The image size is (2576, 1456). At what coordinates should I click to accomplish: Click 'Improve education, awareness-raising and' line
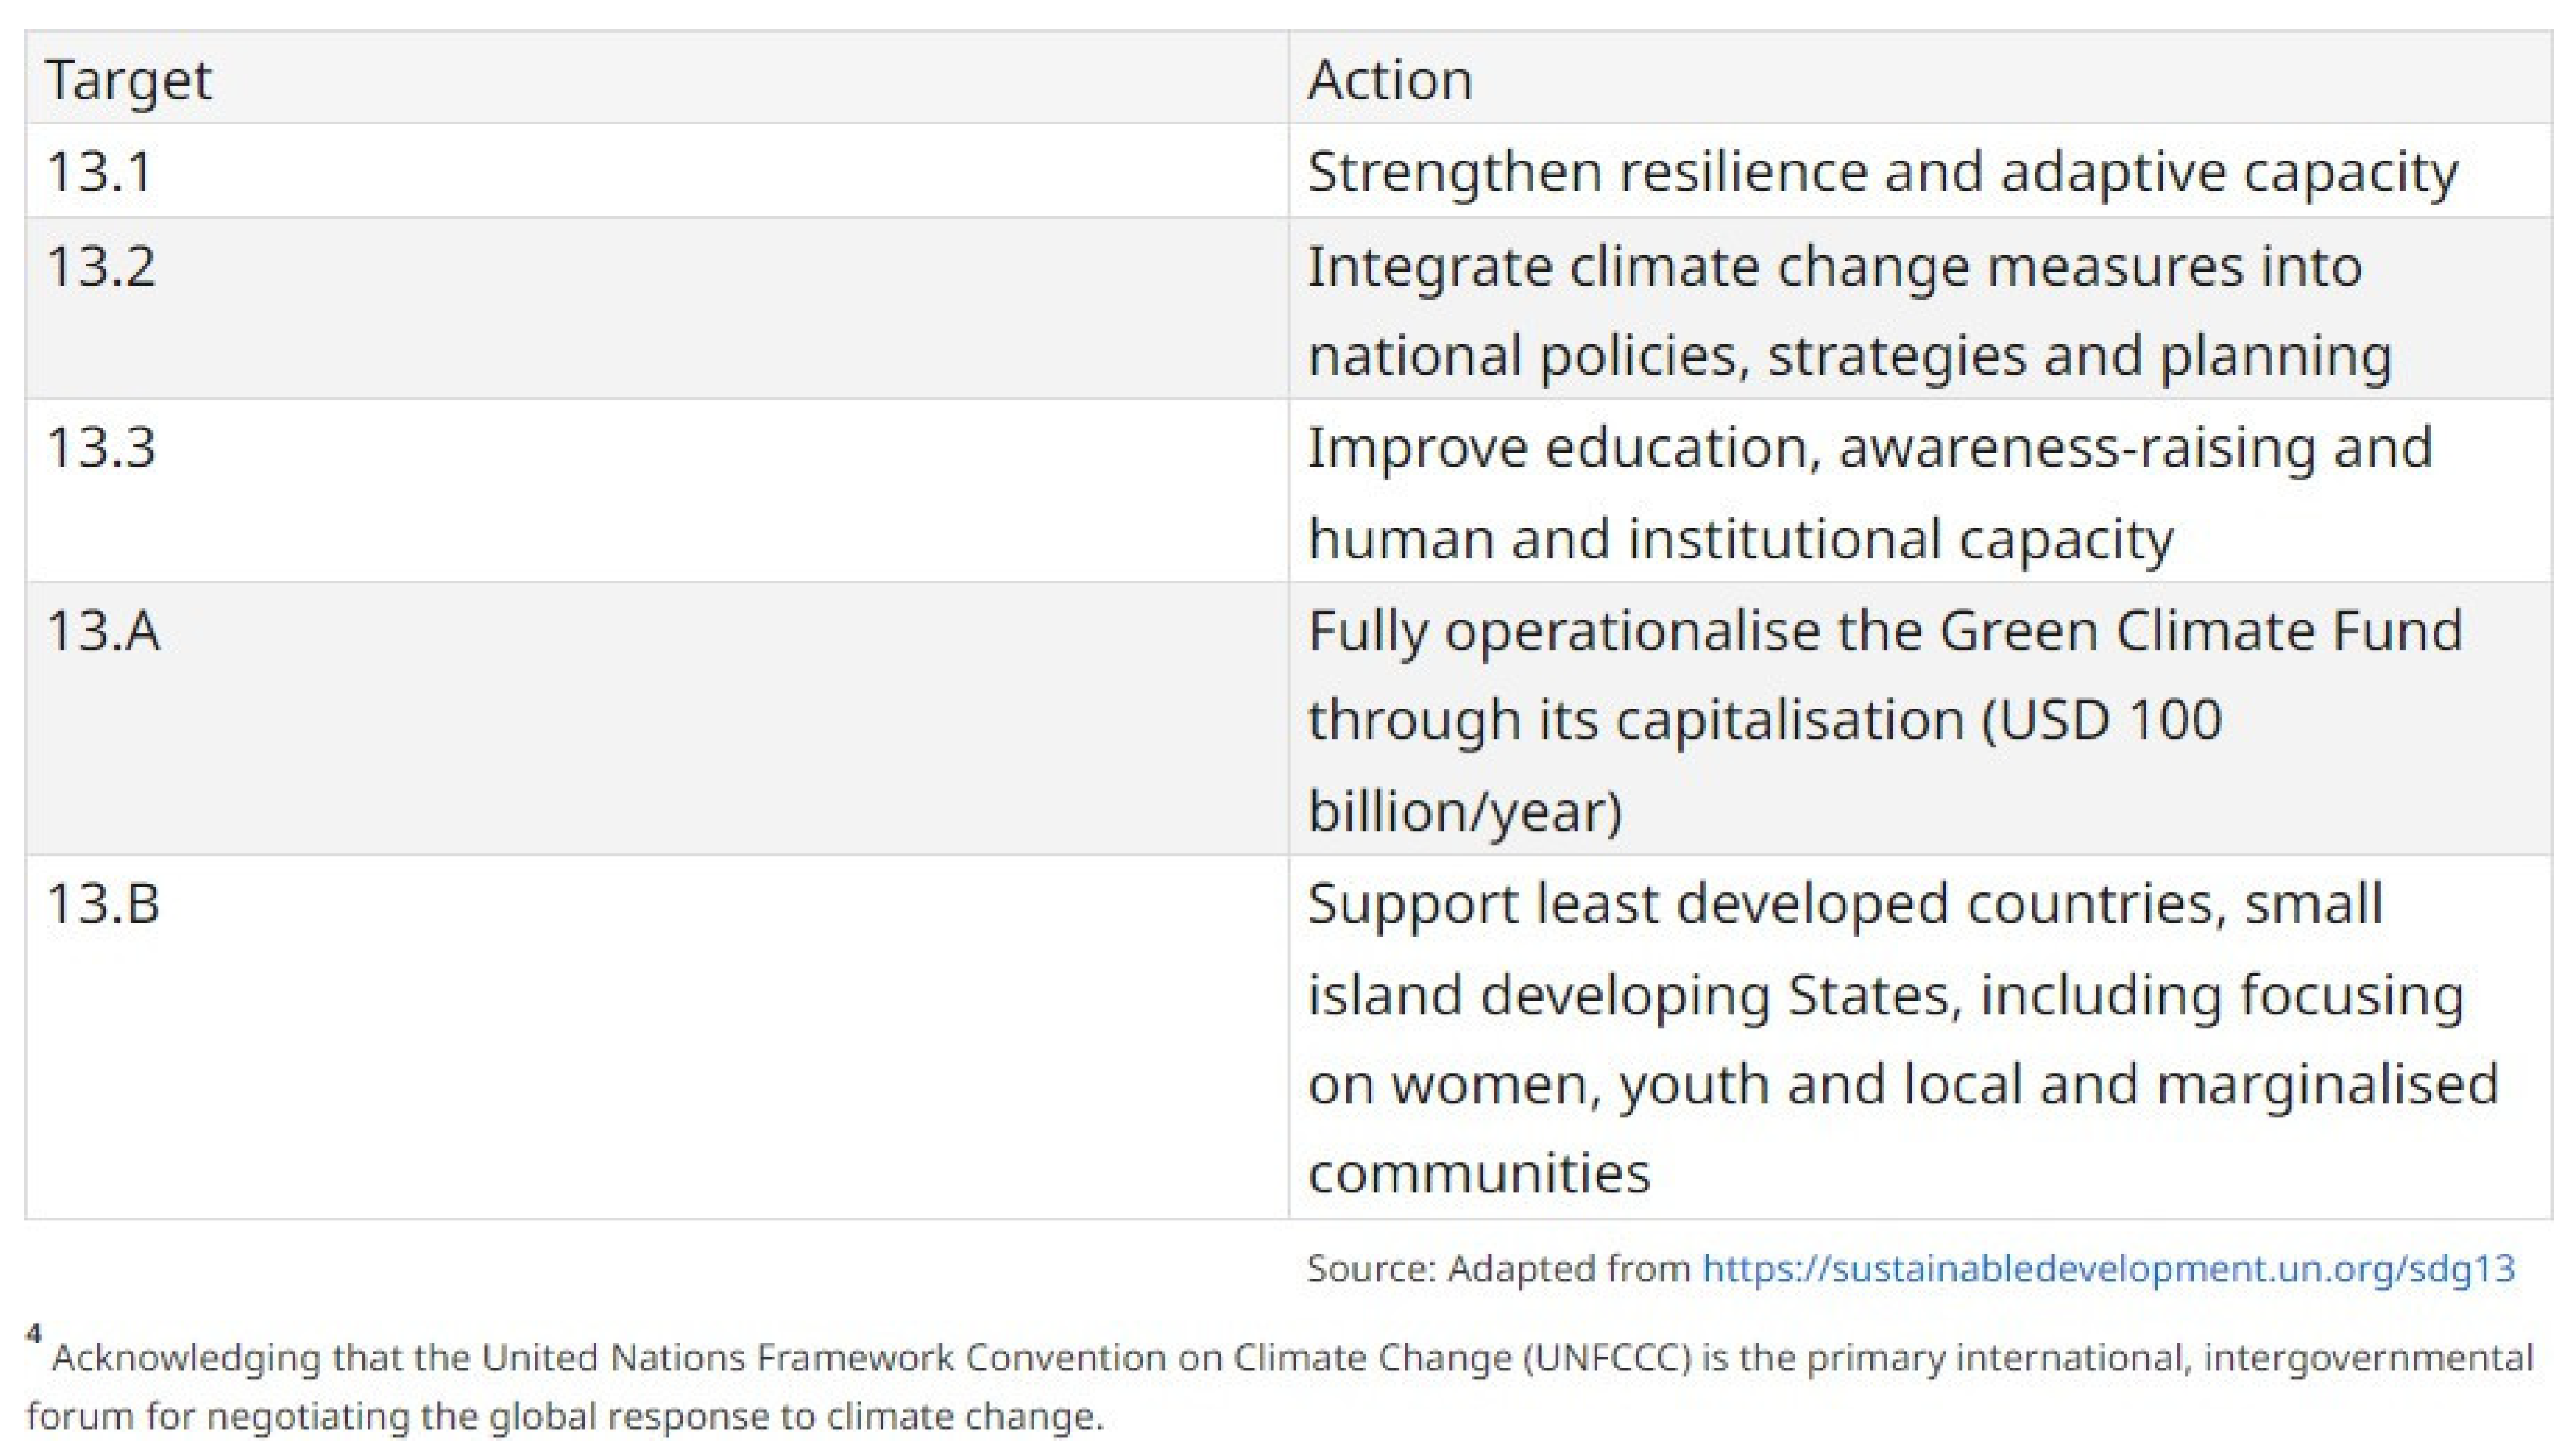point(1869,447)
